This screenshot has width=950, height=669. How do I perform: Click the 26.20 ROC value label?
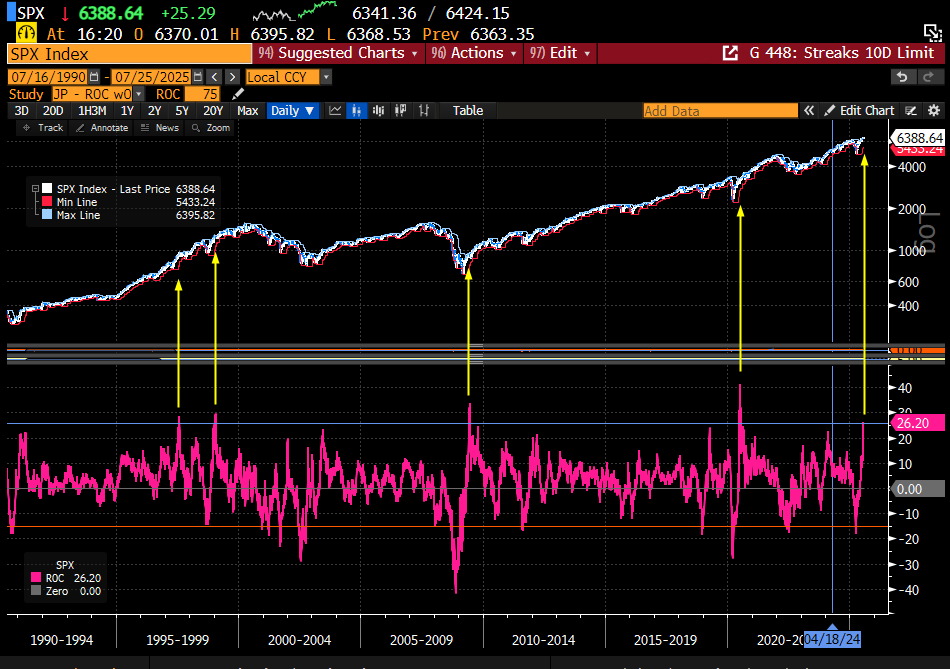917,423
